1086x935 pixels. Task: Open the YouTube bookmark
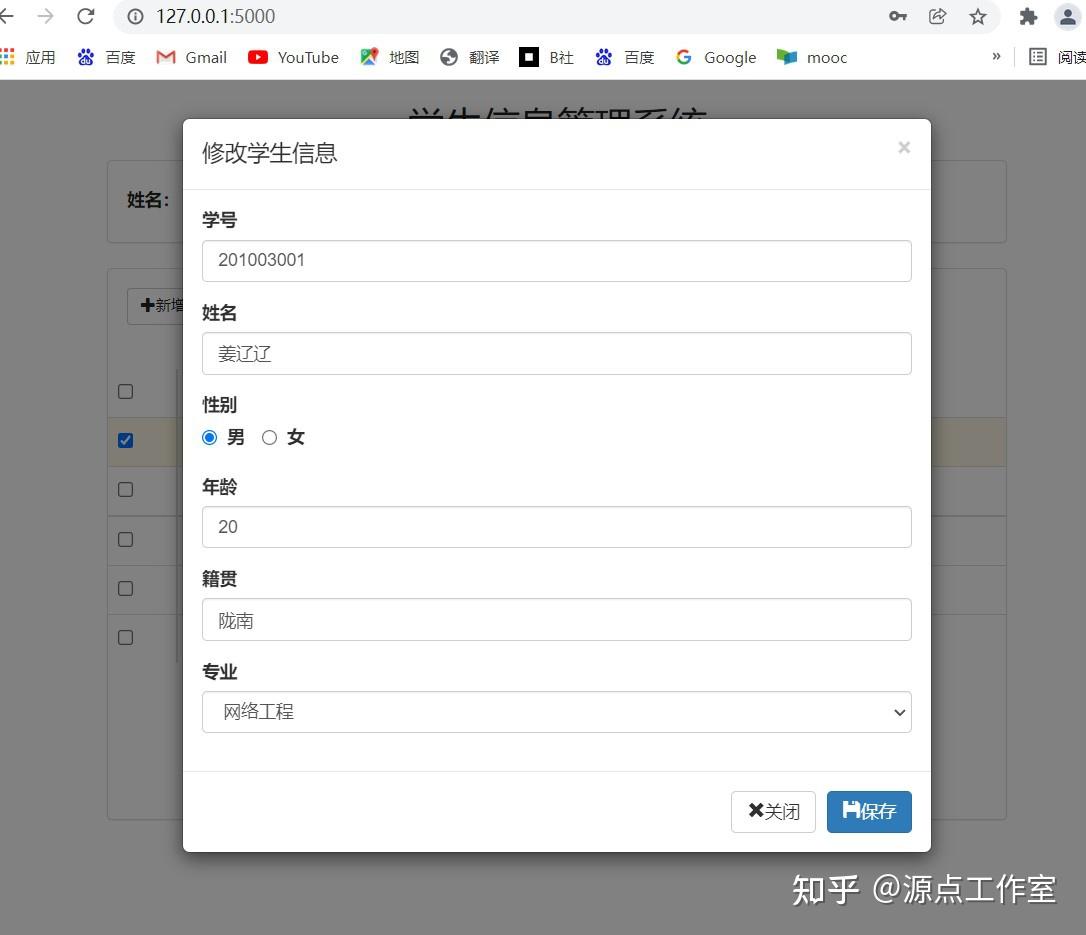294,57
